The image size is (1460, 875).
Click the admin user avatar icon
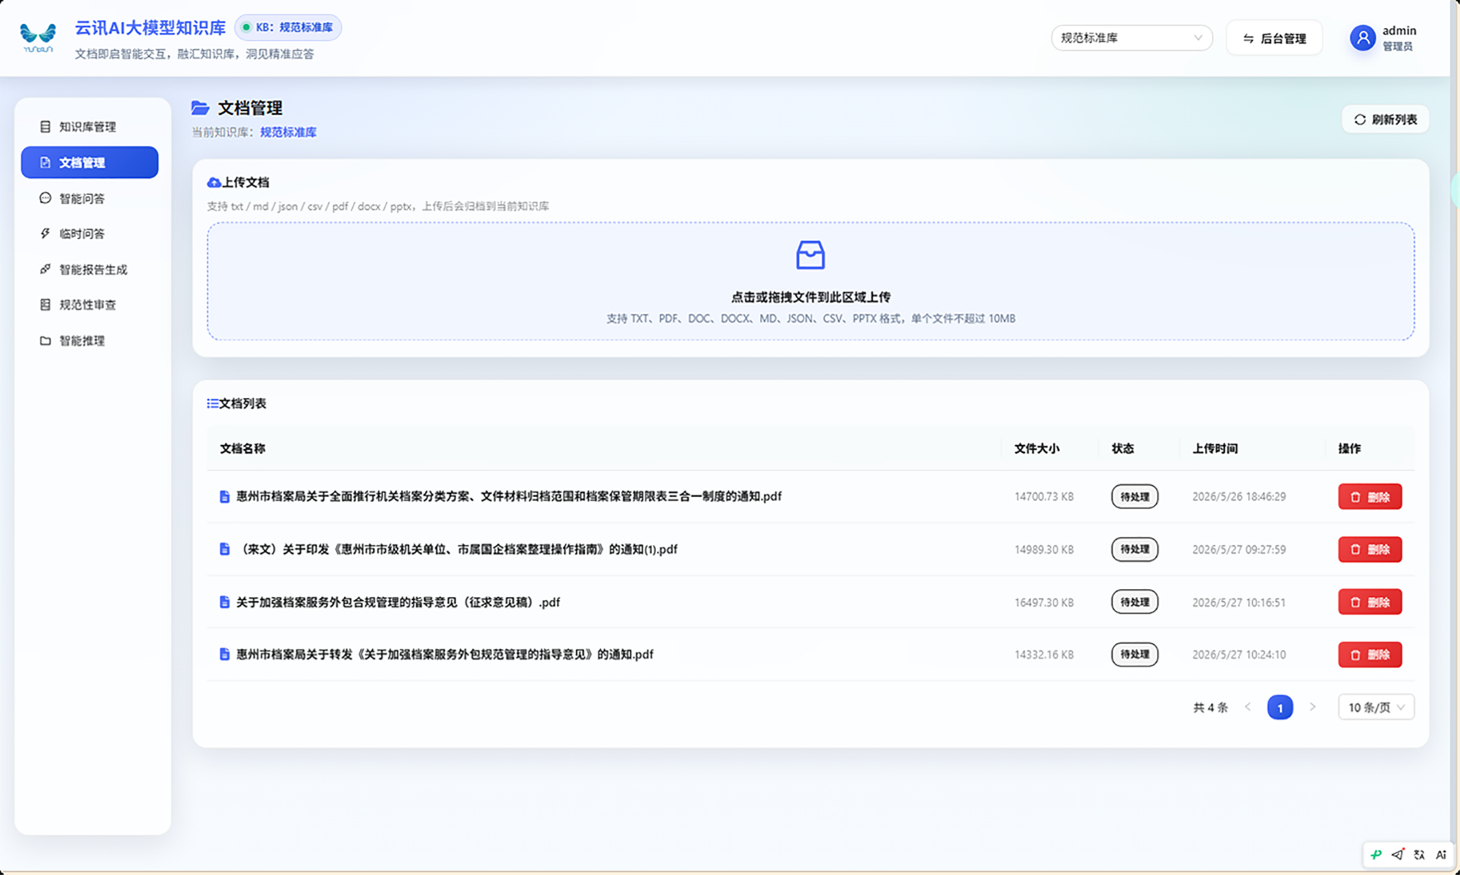pyautogui.click(x=1362, y=38)
